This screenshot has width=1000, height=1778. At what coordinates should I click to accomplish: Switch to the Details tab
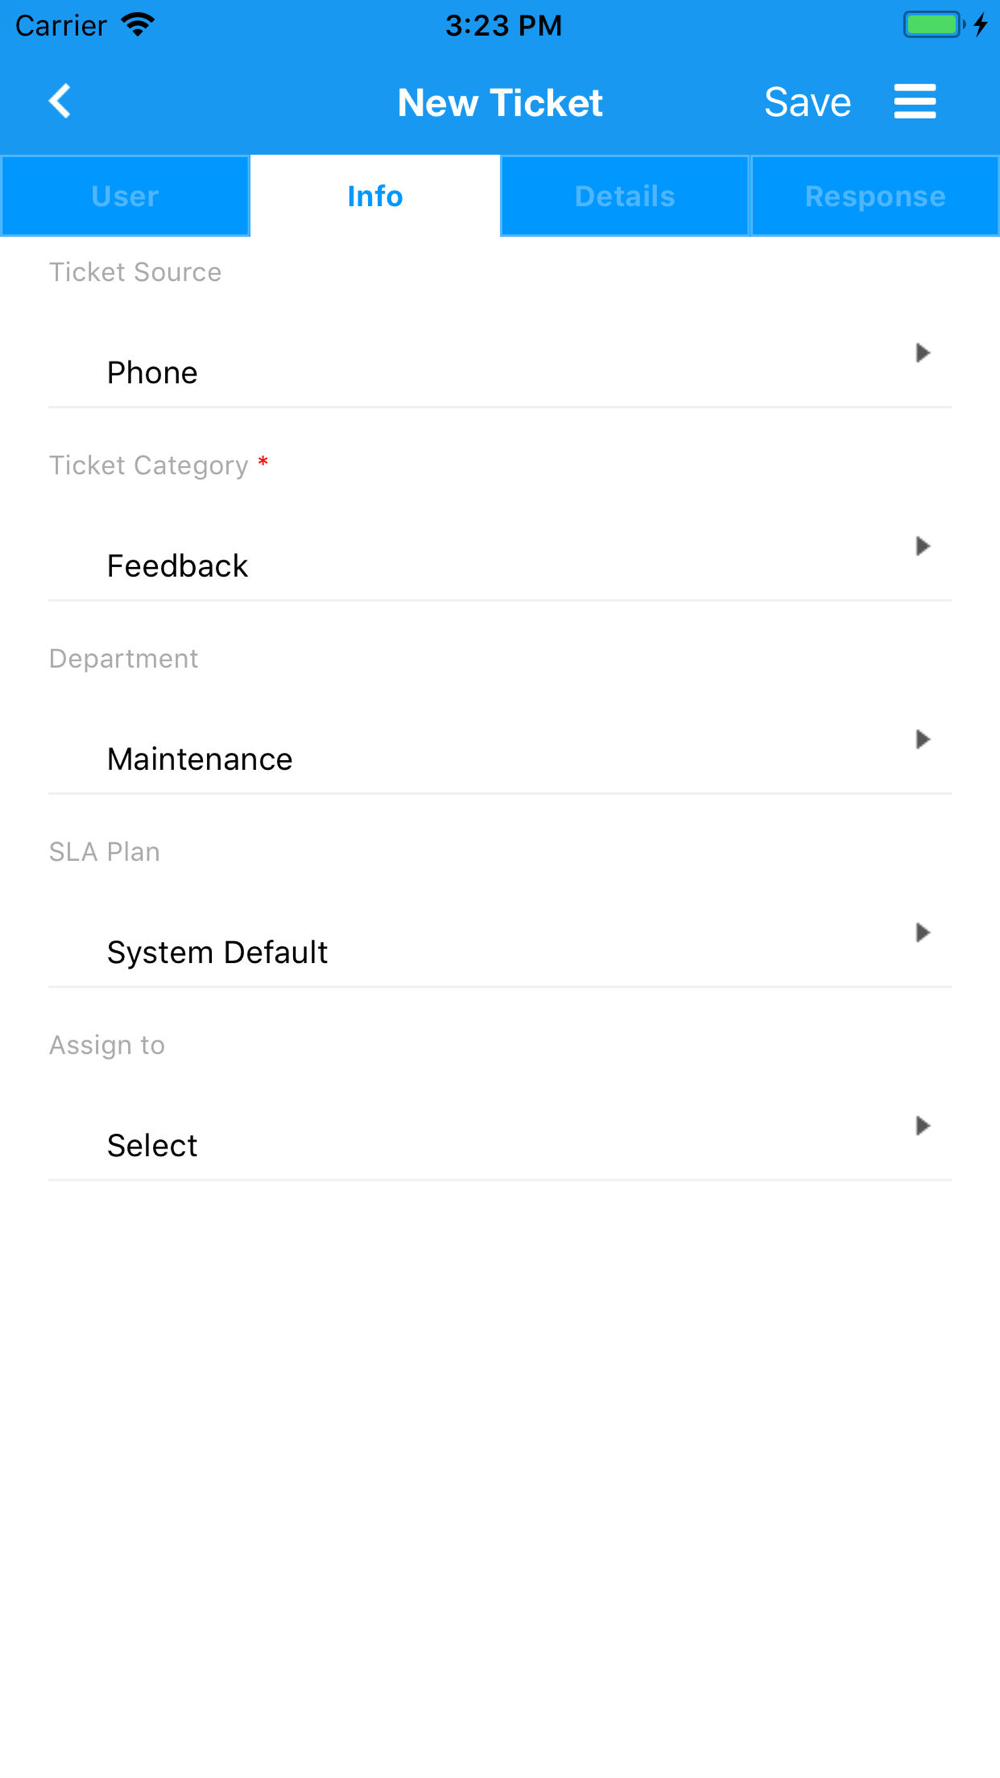pos(625,196)
